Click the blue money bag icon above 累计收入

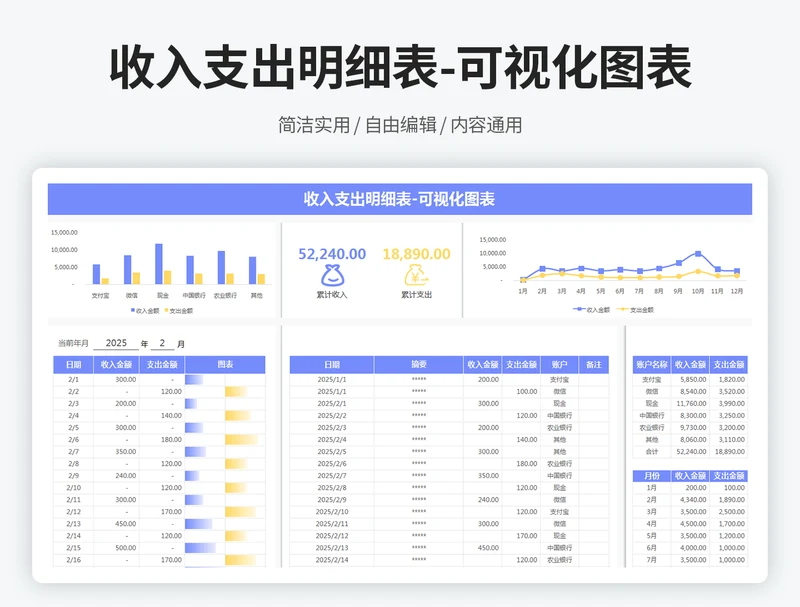tap(332, 275)
